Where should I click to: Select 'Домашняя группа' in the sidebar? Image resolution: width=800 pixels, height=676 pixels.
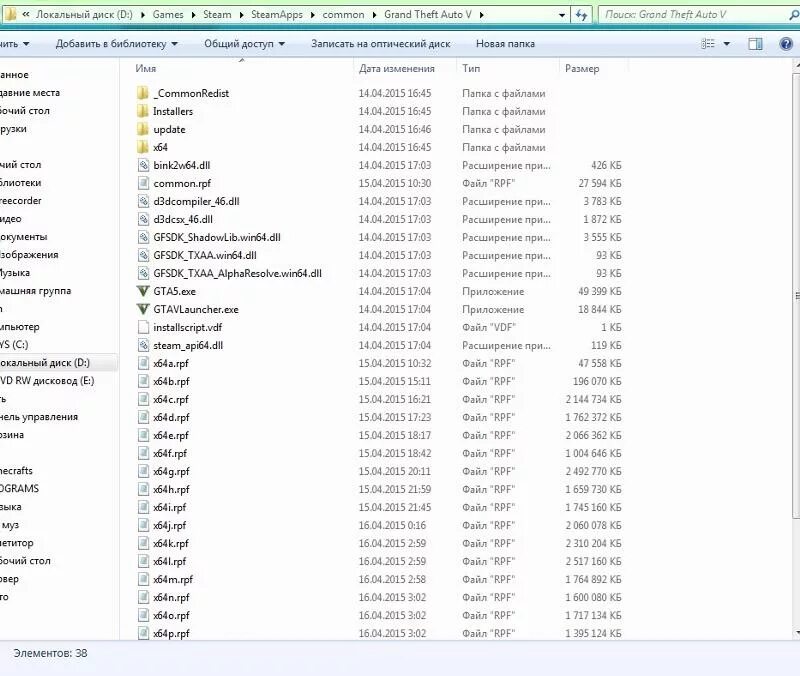coord(35,291)
